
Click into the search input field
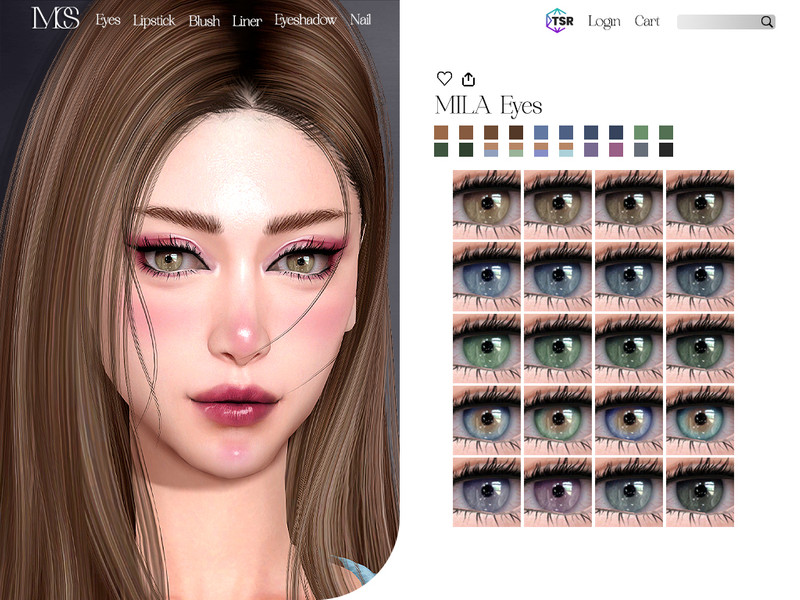click(x=717, y=22)
